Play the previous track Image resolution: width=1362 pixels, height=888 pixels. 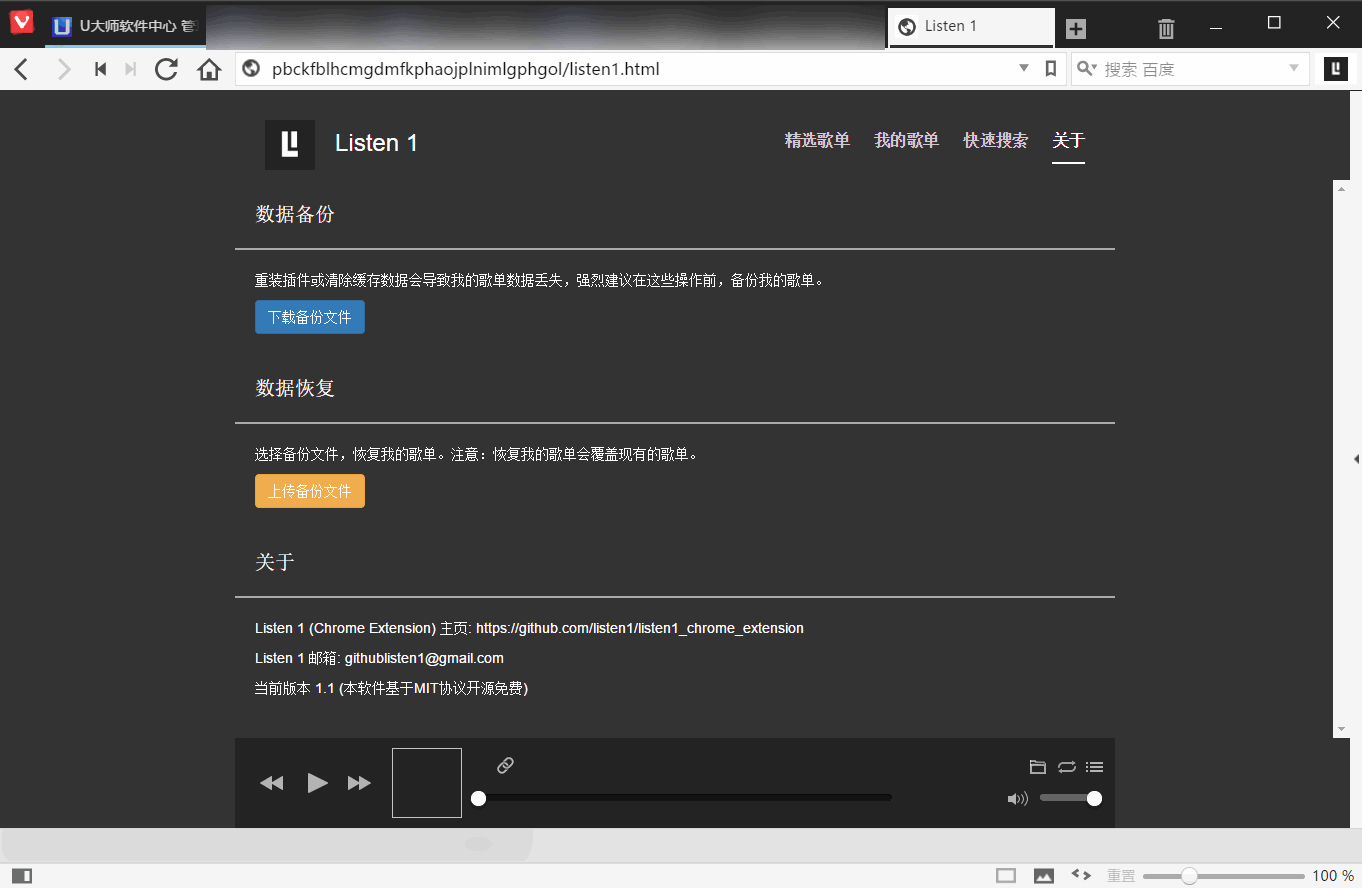pyautogui.click(x=272, y=783)
